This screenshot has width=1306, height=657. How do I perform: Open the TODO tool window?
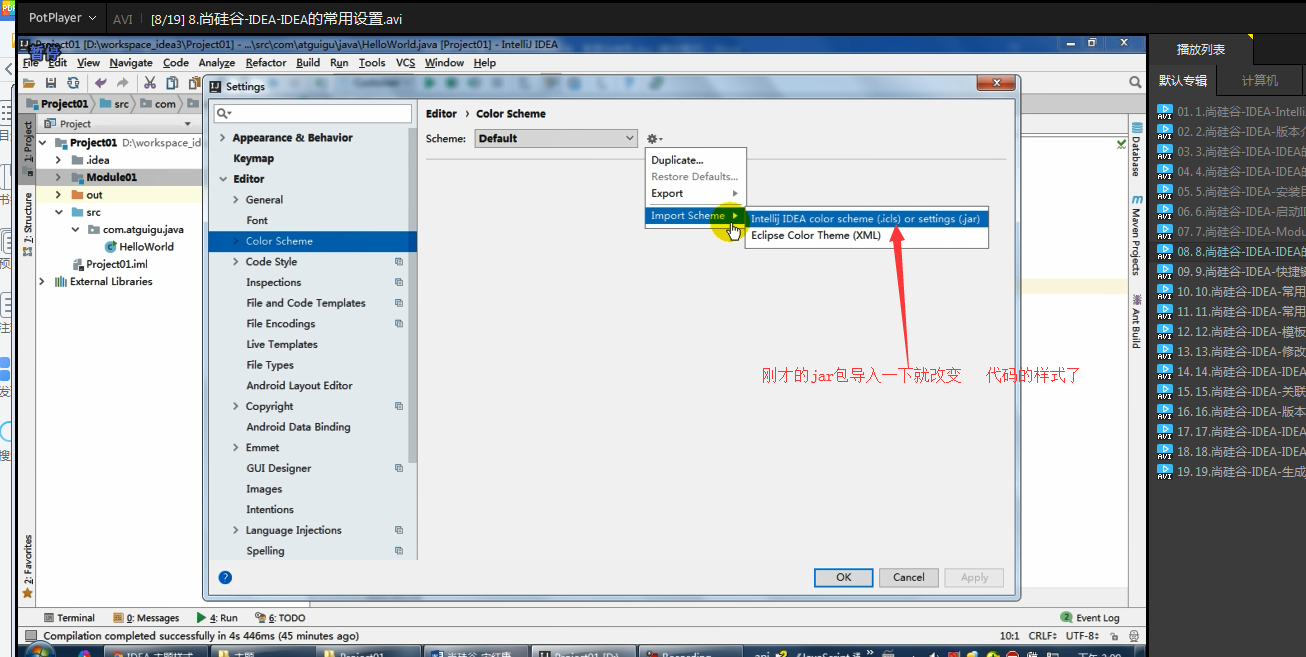(280, 618)
